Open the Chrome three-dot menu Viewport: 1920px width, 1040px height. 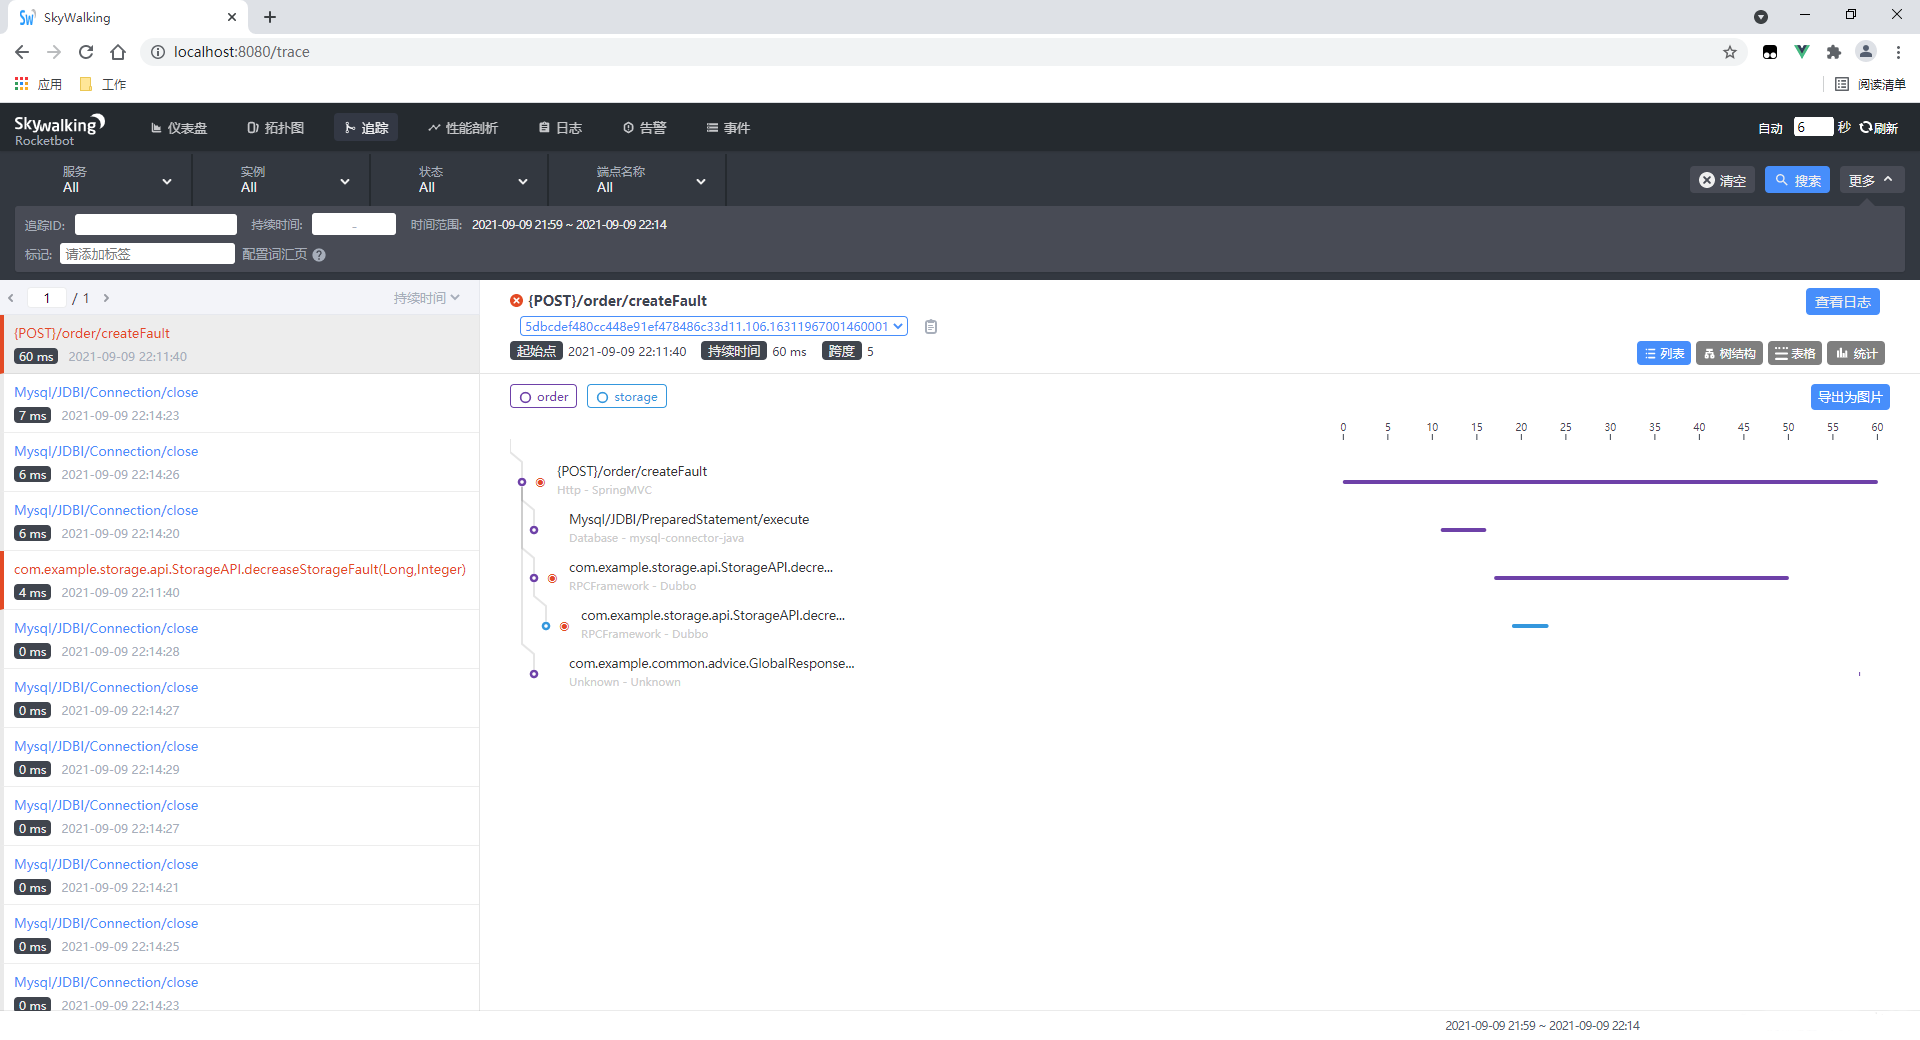pyautogui.click(x=1898, y=52)
